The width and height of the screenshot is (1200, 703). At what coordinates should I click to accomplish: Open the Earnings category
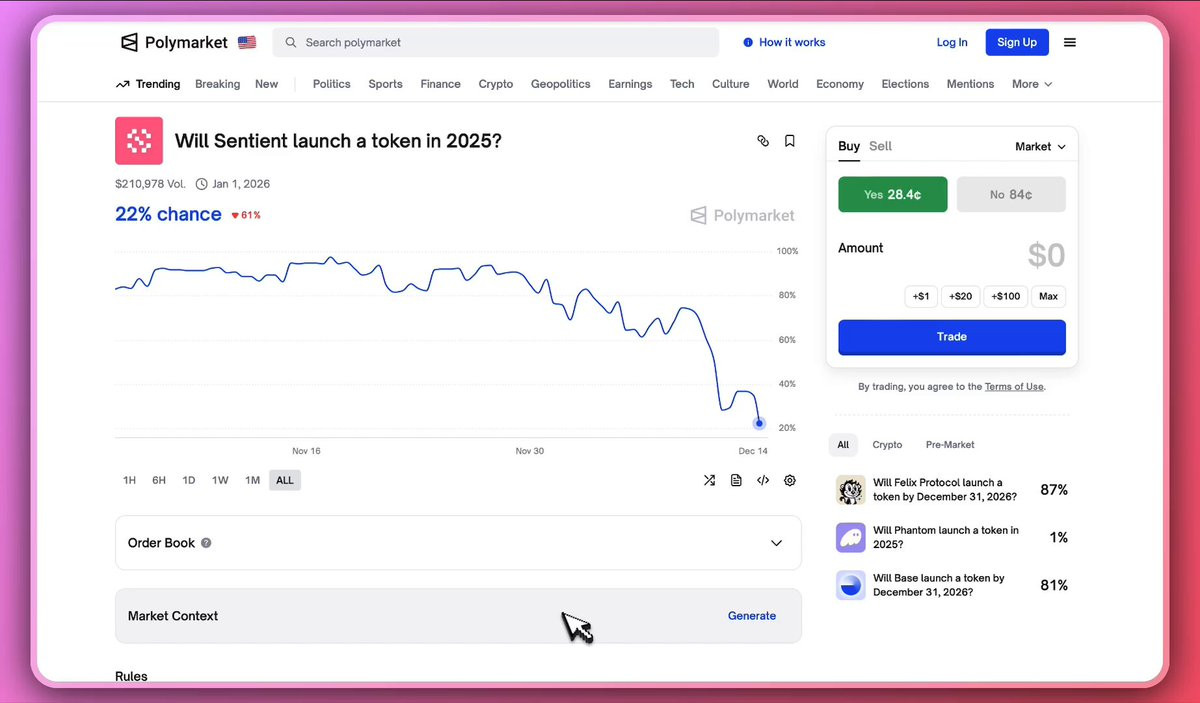pos(630,84)
